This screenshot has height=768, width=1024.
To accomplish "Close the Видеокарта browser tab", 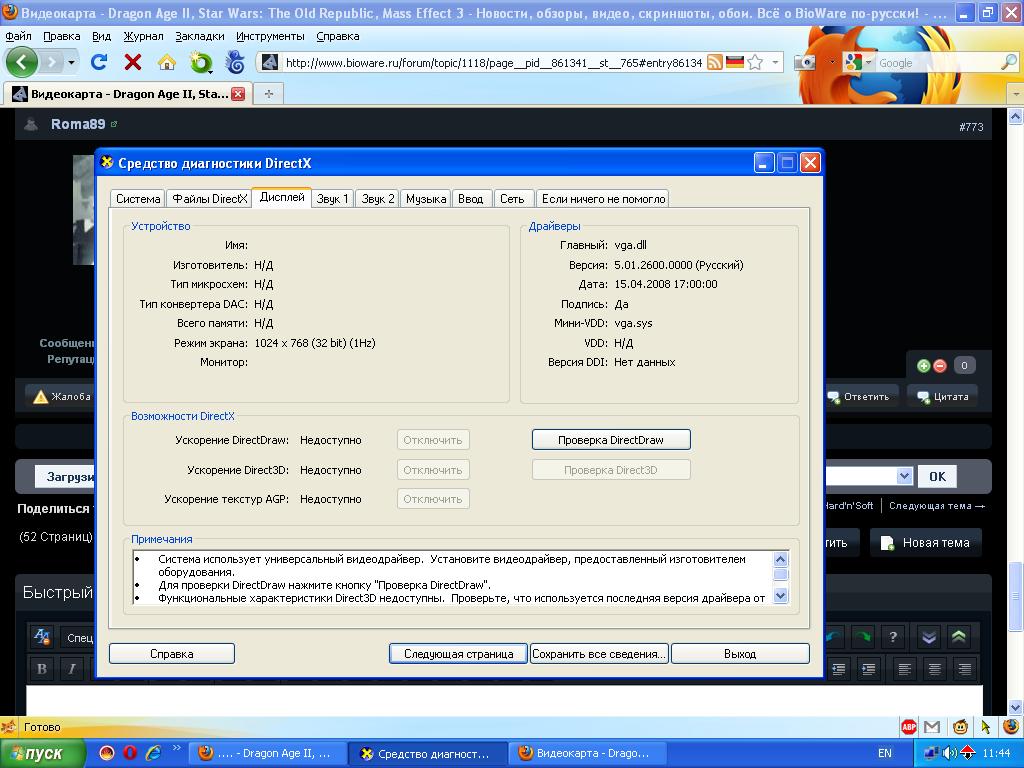I will click(x=238, y=94).
